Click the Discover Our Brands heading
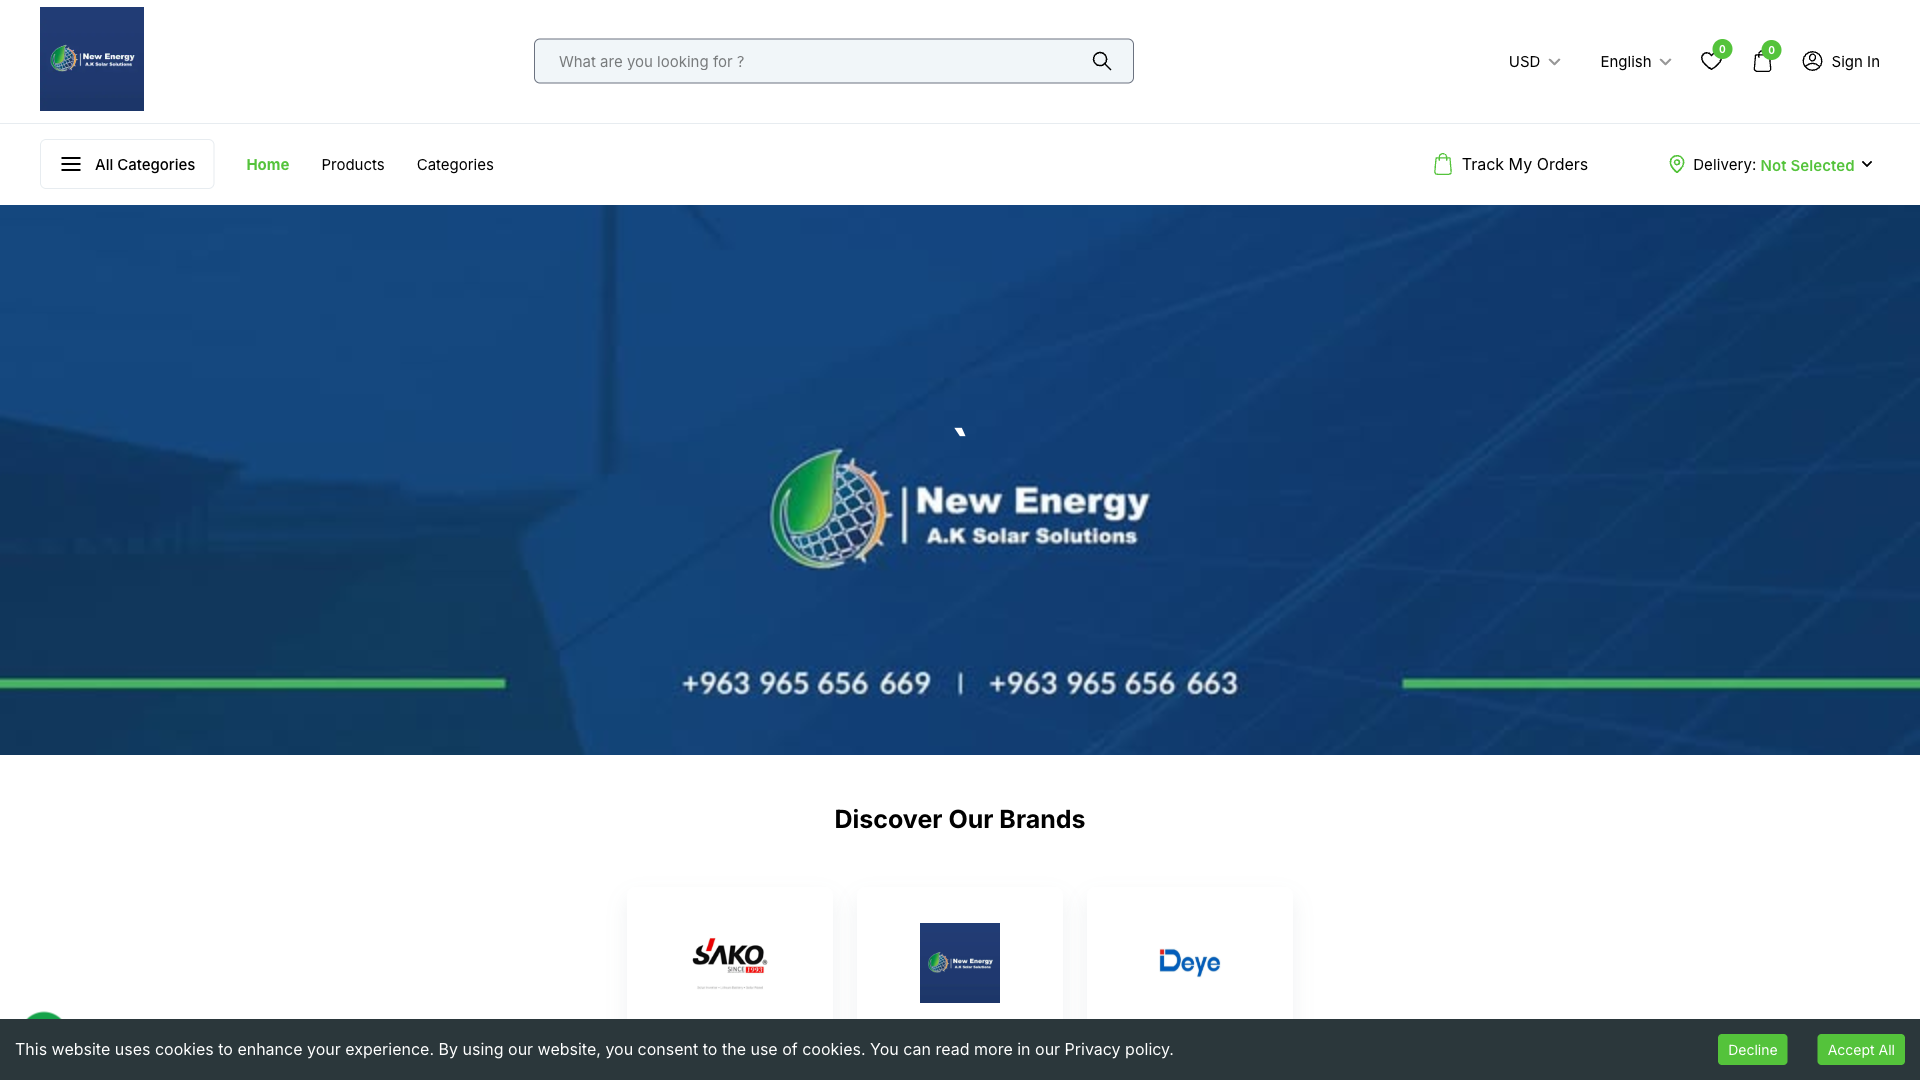 click(x=960, y=819)
